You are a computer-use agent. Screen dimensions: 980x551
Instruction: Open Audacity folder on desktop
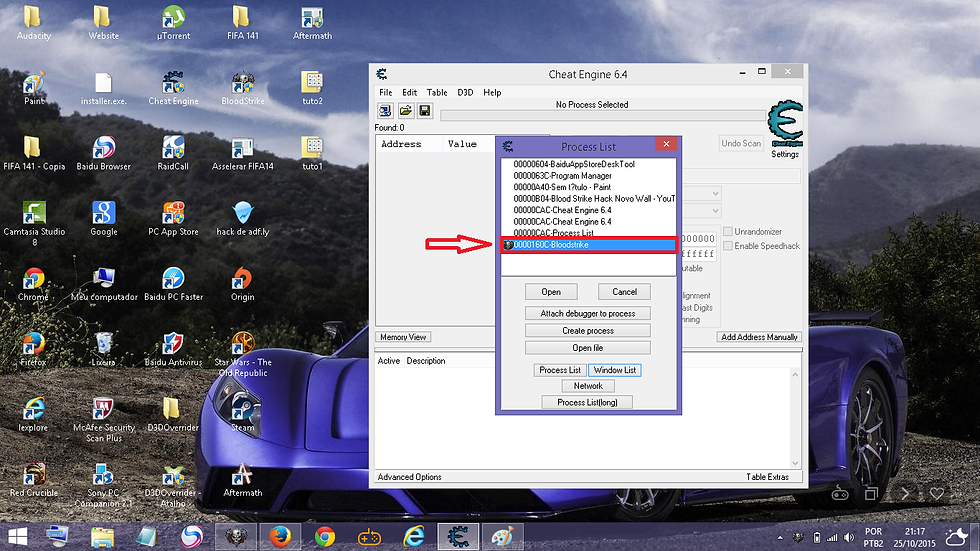(33, 23)
